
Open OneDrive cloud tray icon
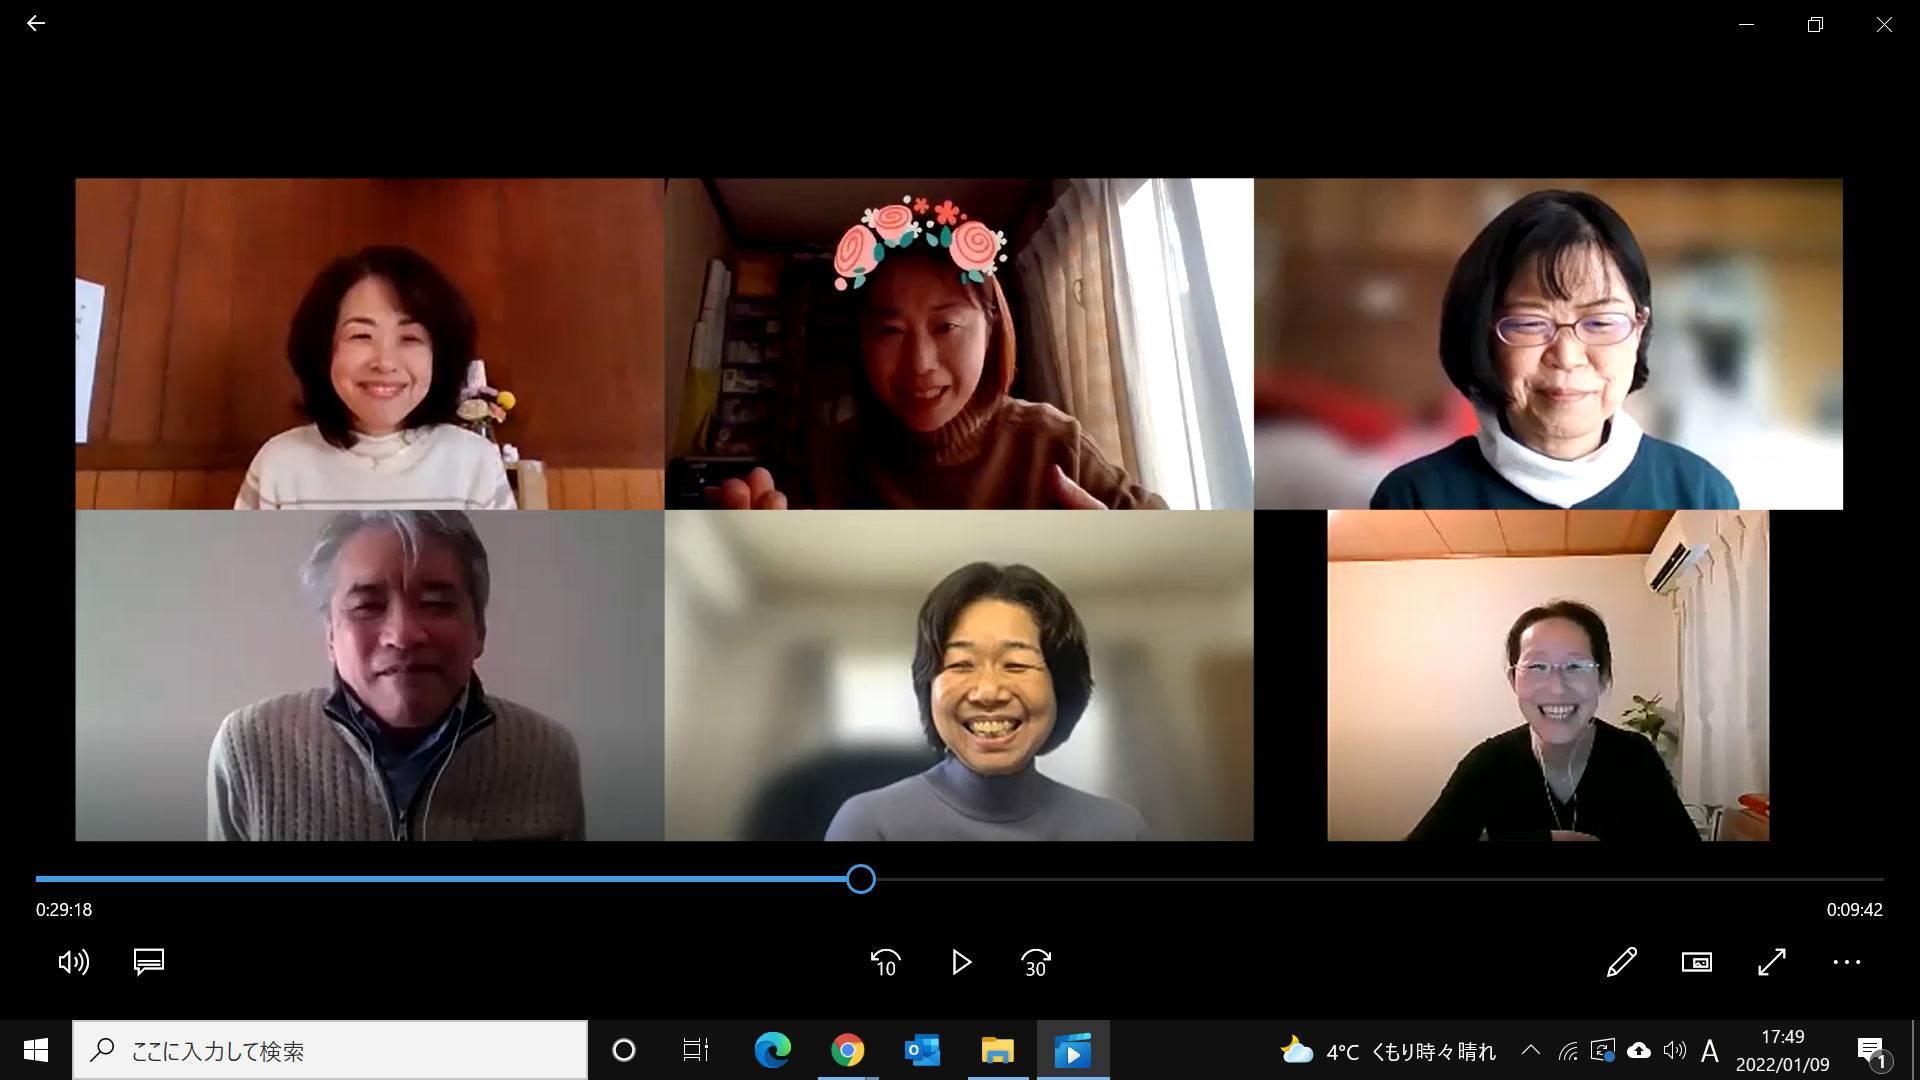[1639, 1050]
